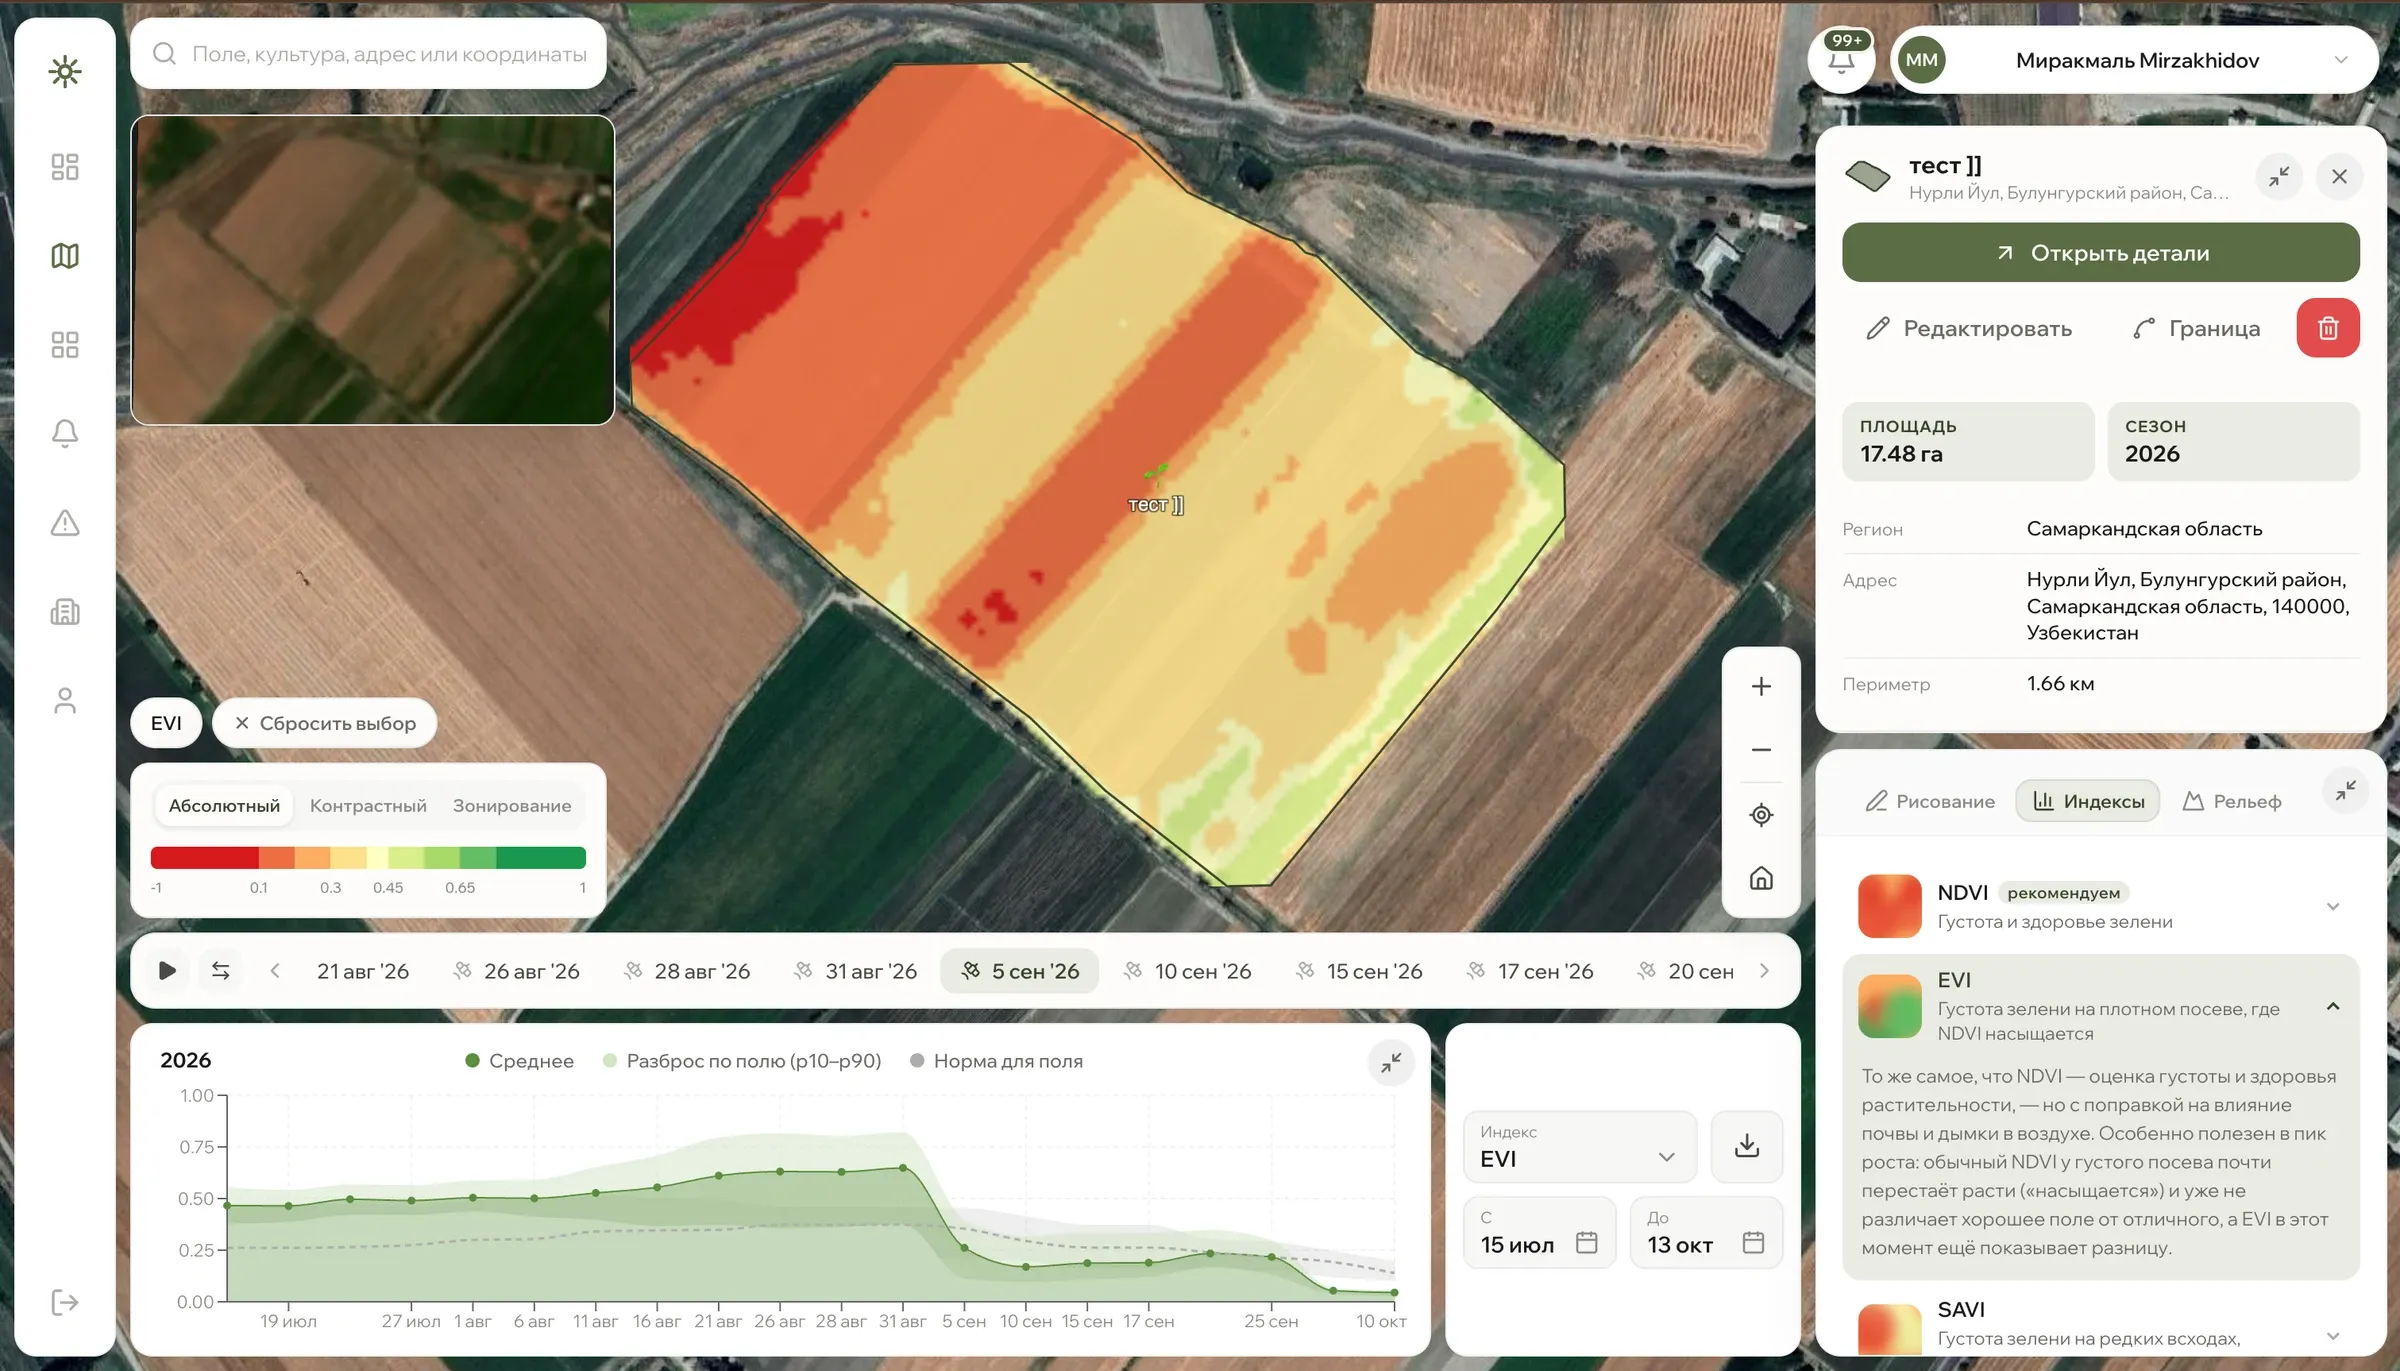Click Сбросить выбор button
The image size is (2400, 1371).
pos(325,723)
